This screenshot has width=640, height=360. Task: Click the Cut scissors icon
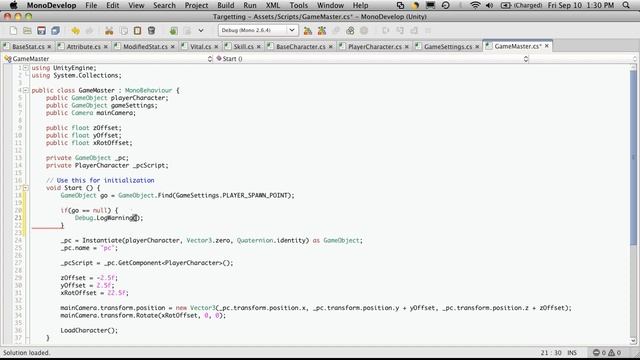click(109, 31)
